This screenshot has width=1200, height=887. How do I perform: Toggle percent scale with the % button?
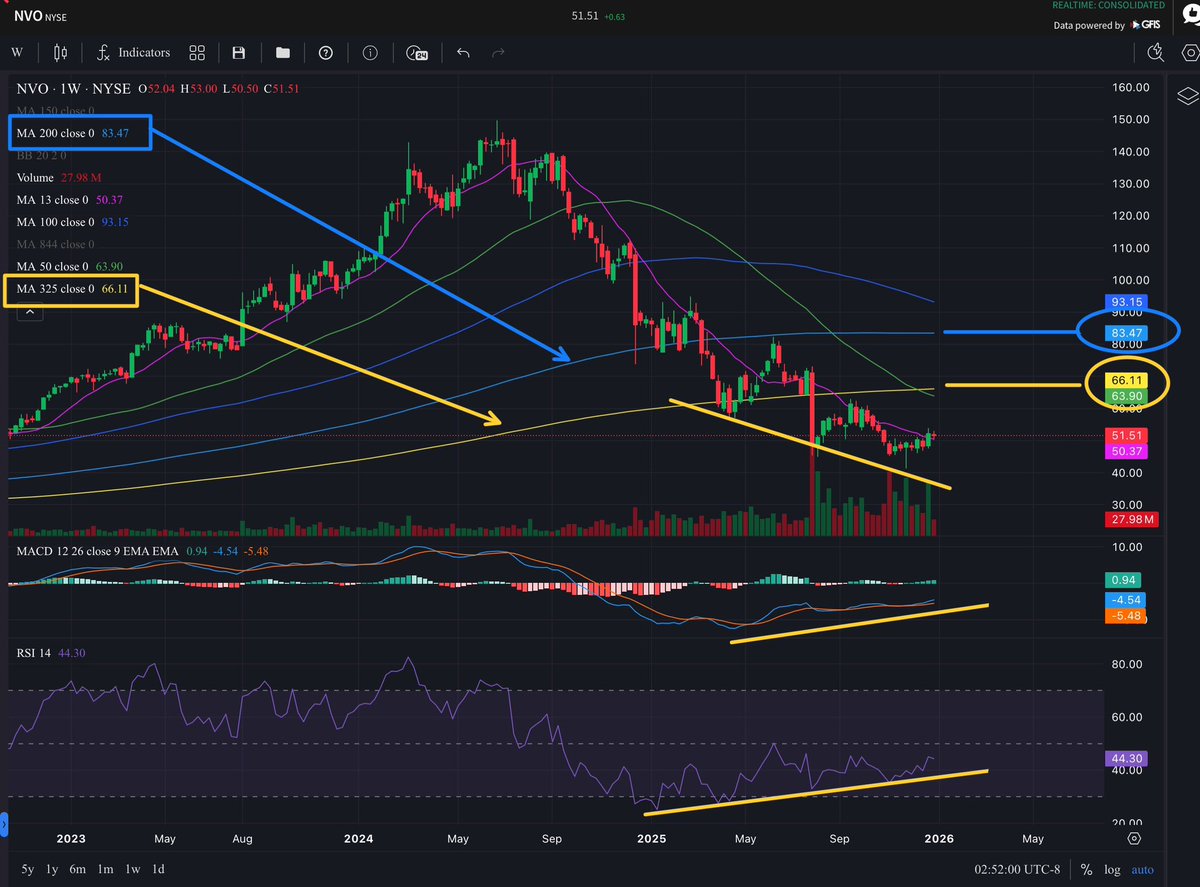pyautogui.click(x=1084, y=869)
